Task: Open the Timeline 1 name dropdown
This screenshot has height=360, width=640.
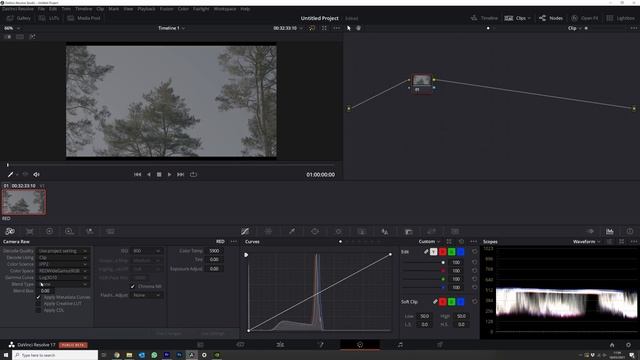Action: [171, 28]
